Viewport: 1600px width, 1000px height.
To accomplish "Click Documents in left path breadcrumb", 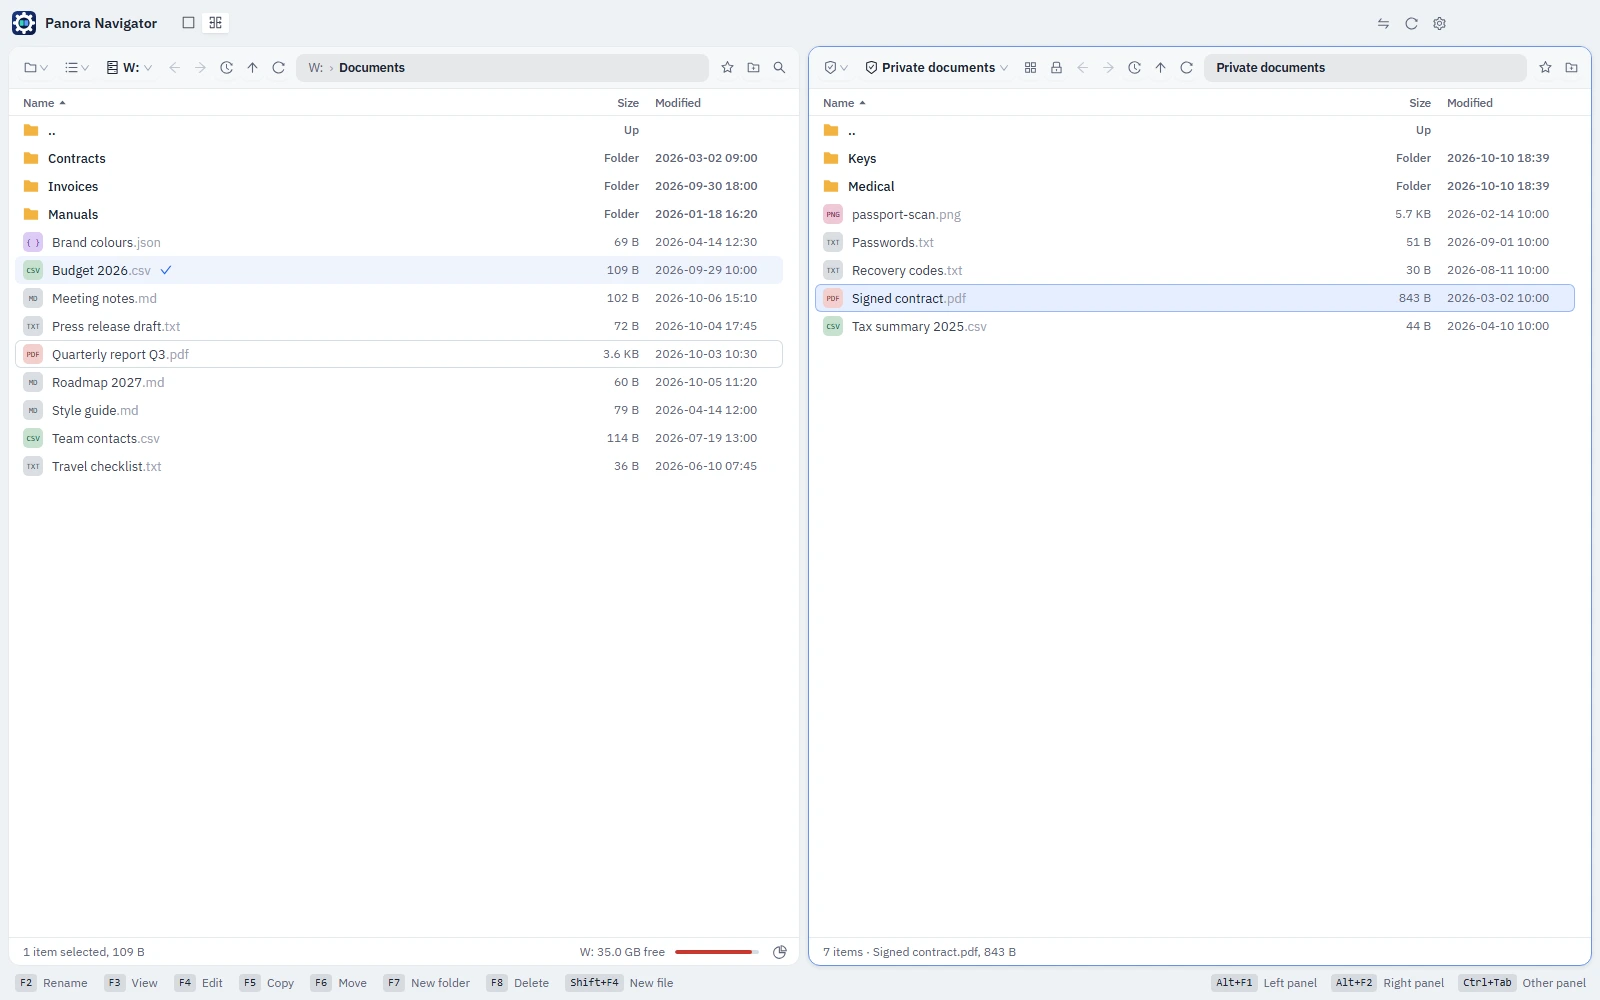I will (x=372, y=68).
